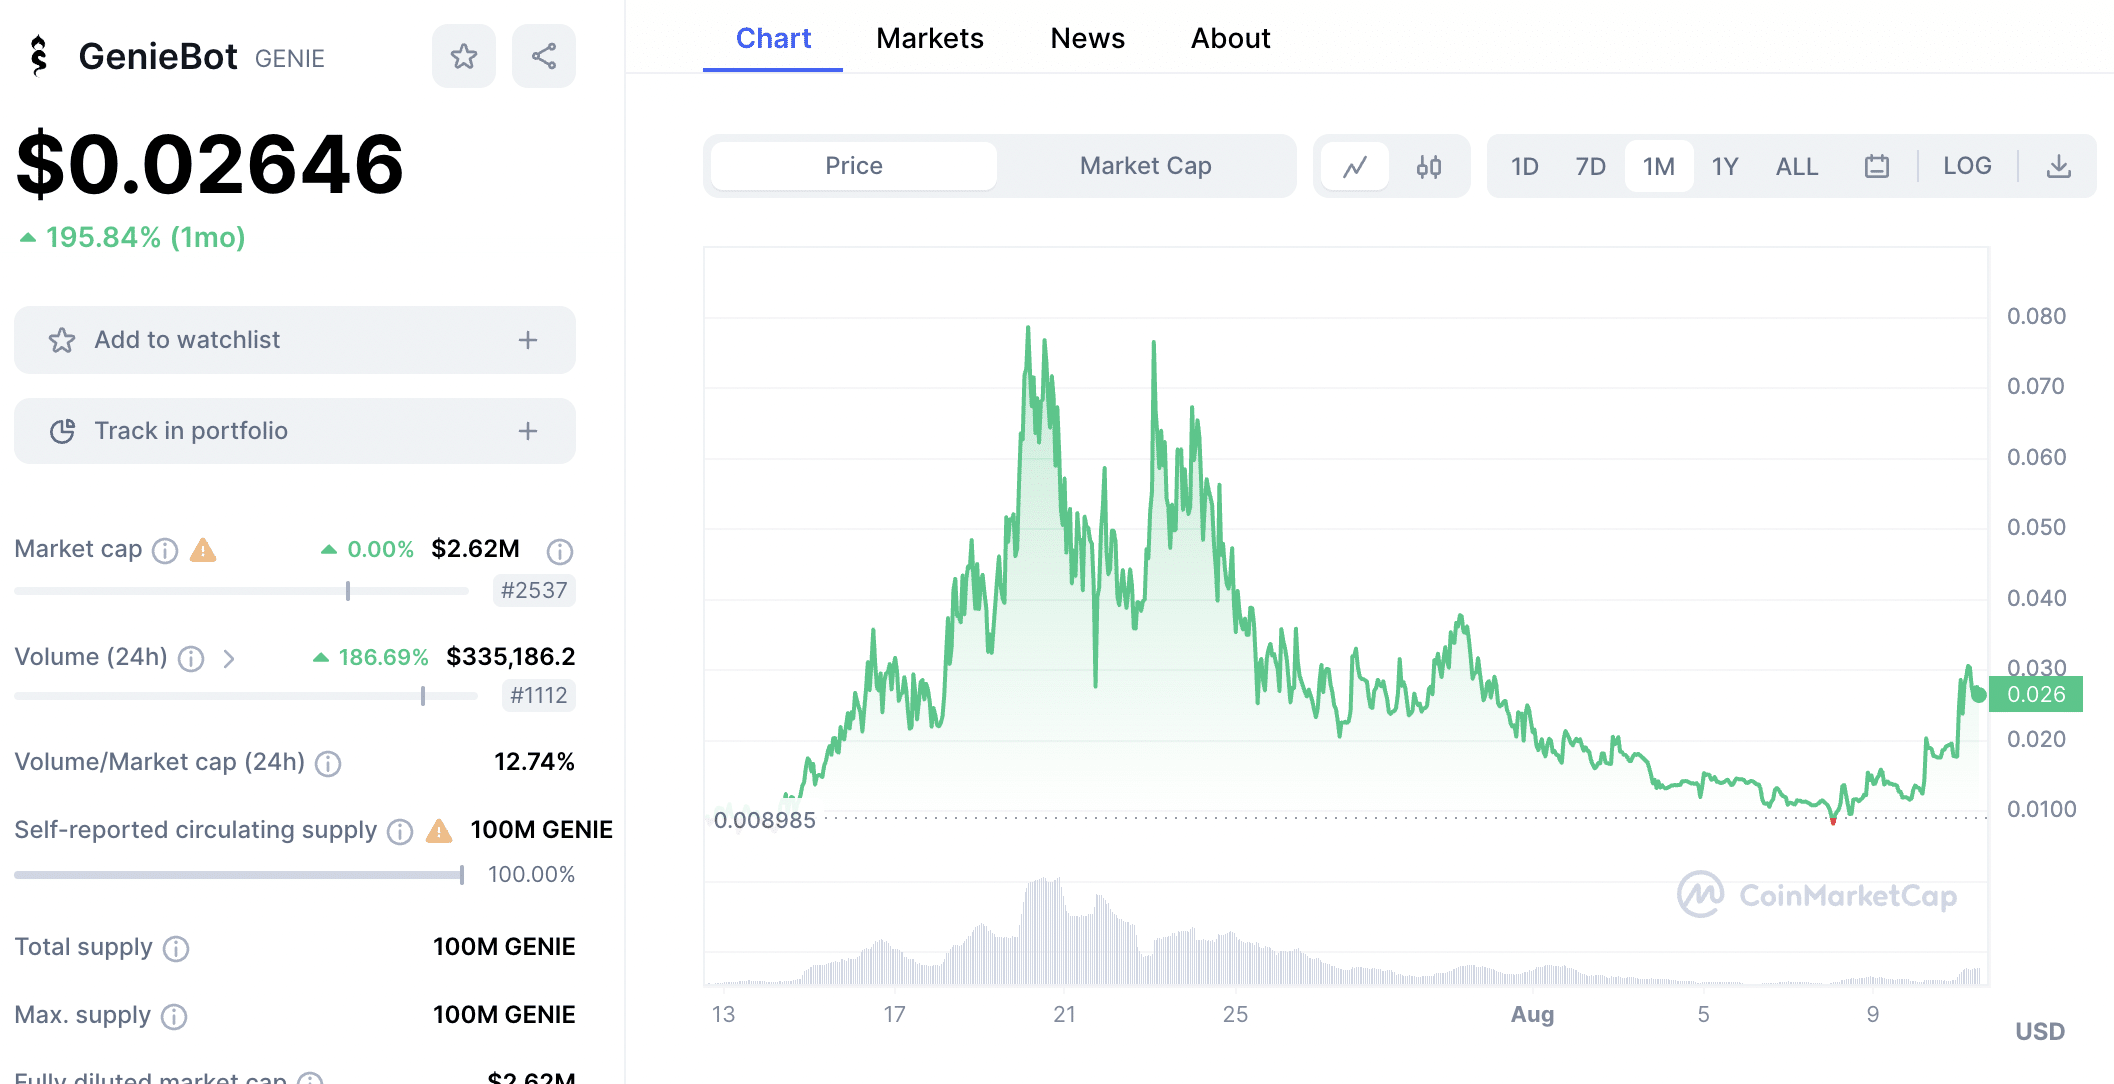Open the share icon button
The image size is (2114, 1084).
coord(544,56)
